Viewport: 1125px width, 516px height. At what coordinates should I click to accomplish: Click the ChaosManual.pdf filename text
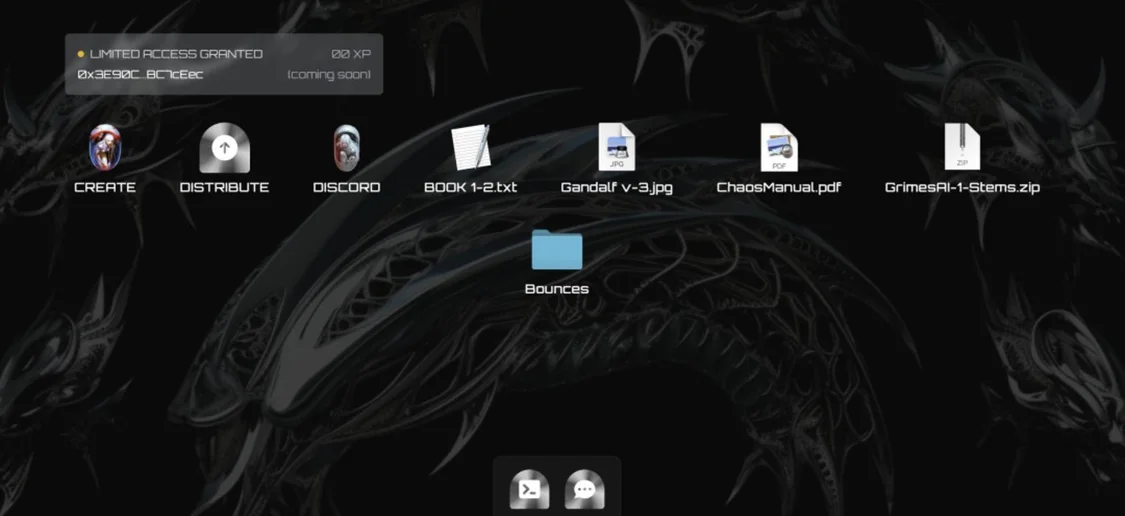779,187
